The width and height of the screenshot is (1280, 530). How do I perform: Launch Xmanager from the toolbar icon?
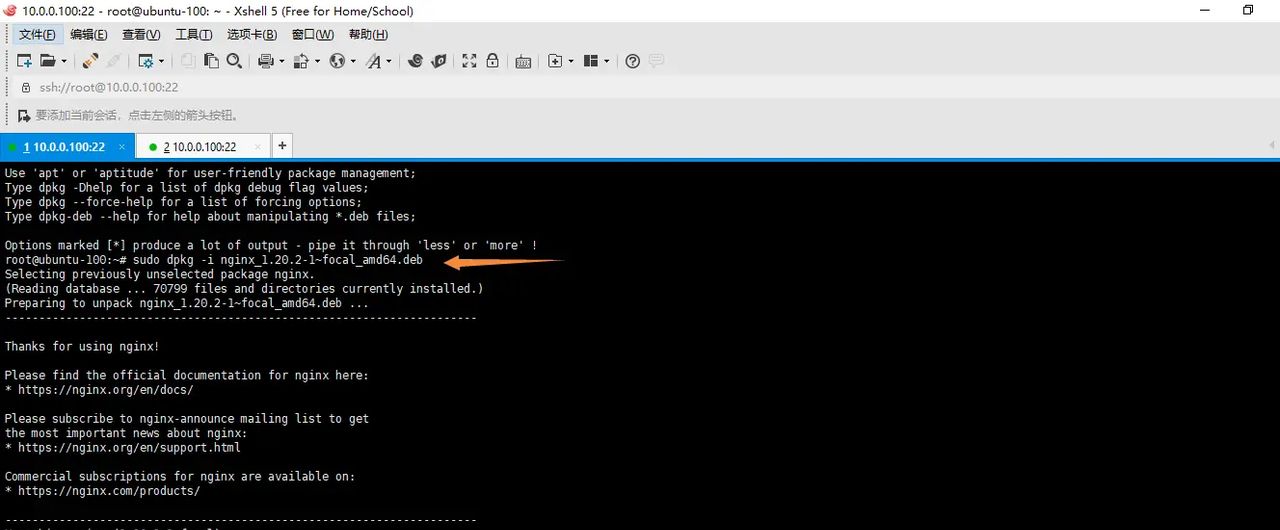(439, 61)
